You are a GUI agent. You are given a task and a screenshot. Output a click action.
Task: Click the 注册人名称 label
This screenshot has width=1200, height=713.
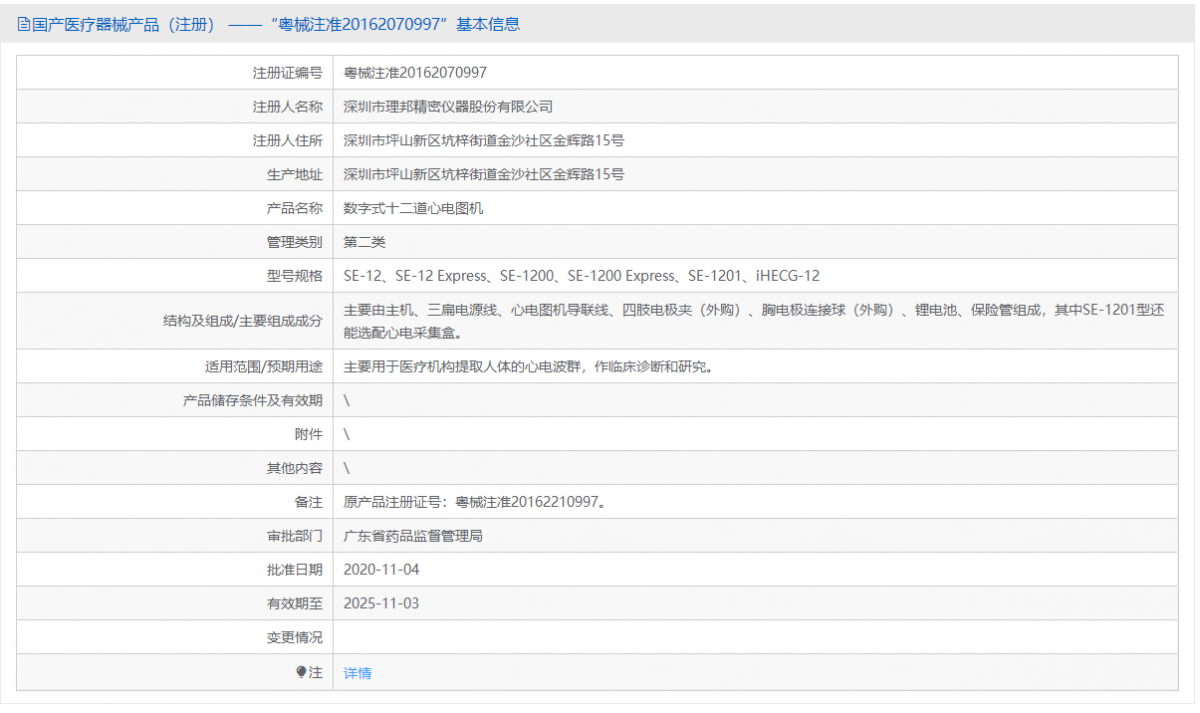[x=287, y=107]
